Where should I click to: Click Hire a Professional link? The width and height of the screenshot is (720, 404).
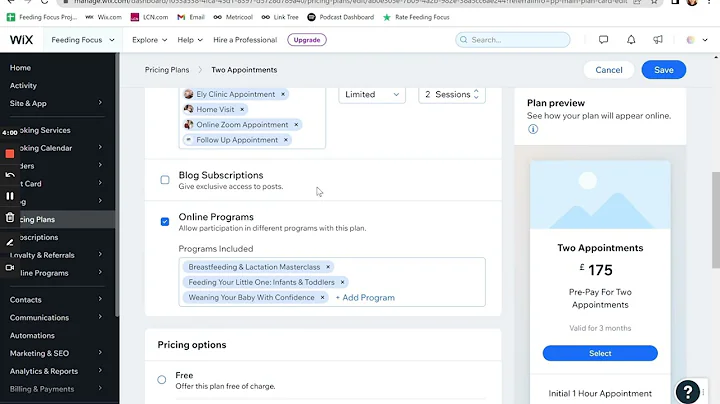point(245,40)
